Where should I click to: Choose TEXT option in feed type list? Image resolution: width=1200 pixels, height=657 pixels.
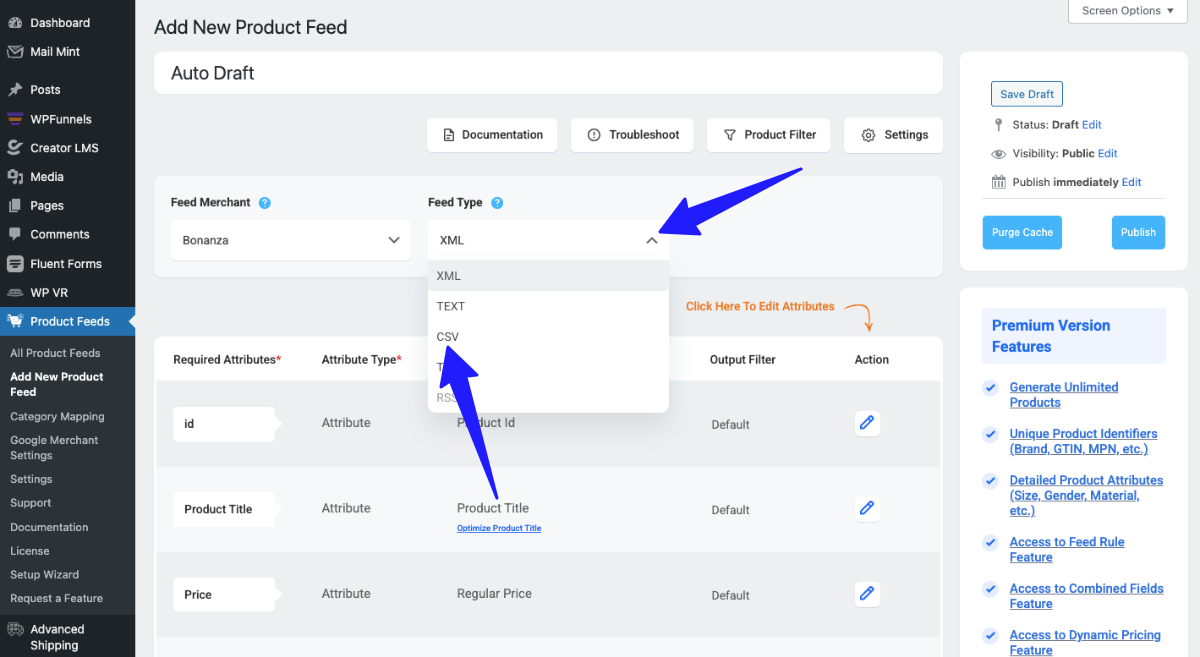click(451, 306)
